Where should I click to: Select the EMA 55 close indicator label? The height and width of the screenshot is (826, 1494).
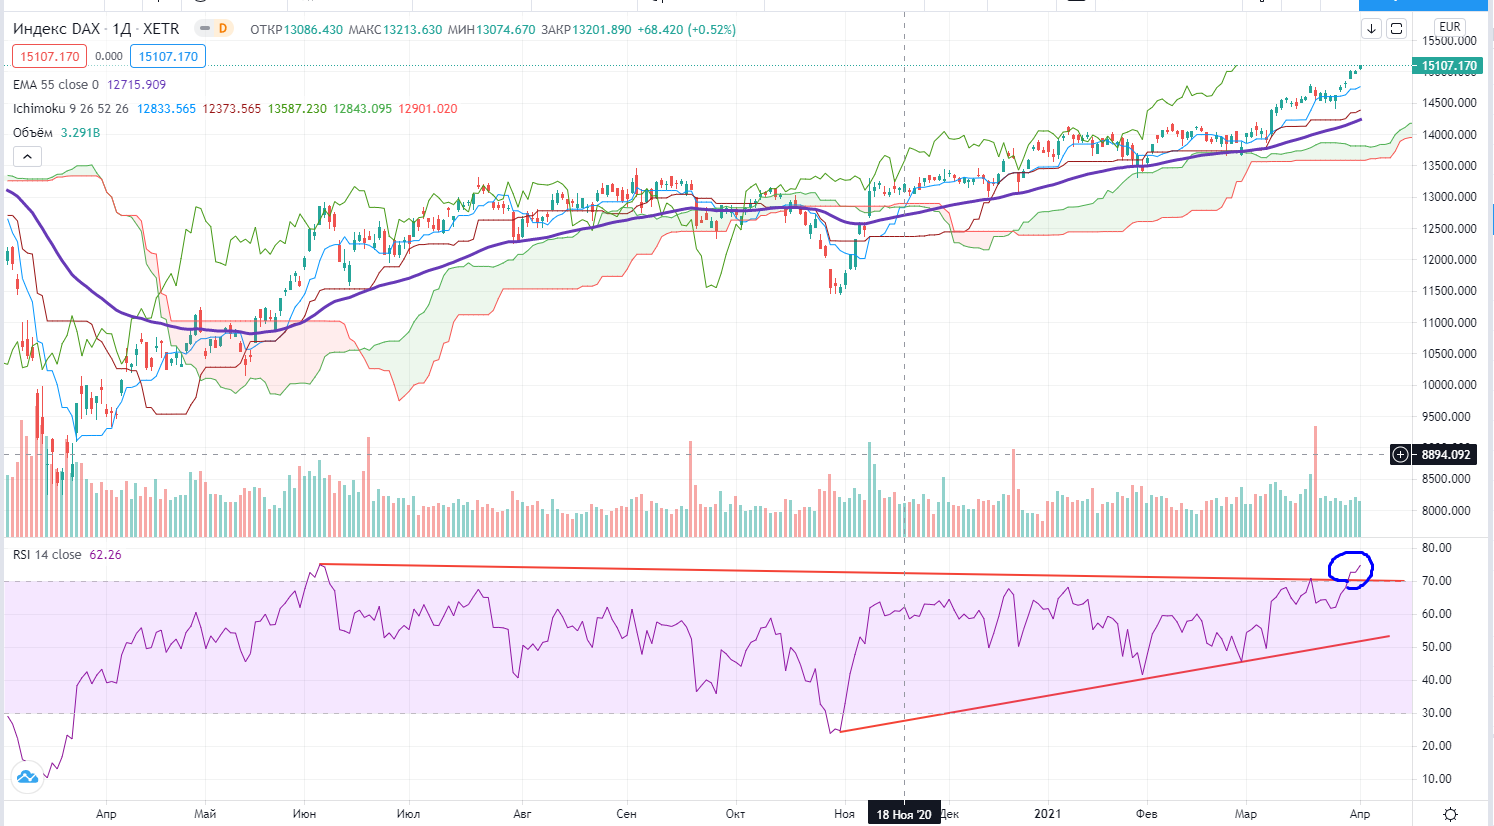[56, 85]
